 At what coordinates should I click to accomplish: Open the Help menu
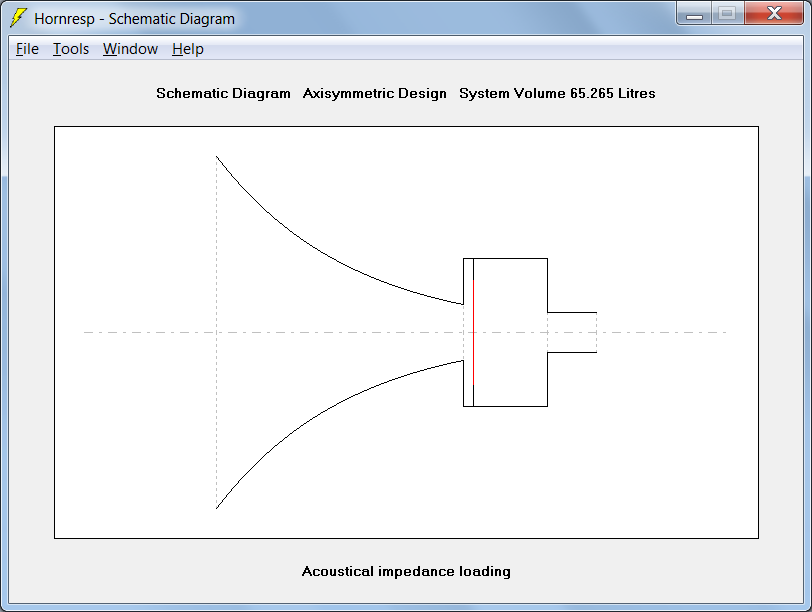[187, 49]
